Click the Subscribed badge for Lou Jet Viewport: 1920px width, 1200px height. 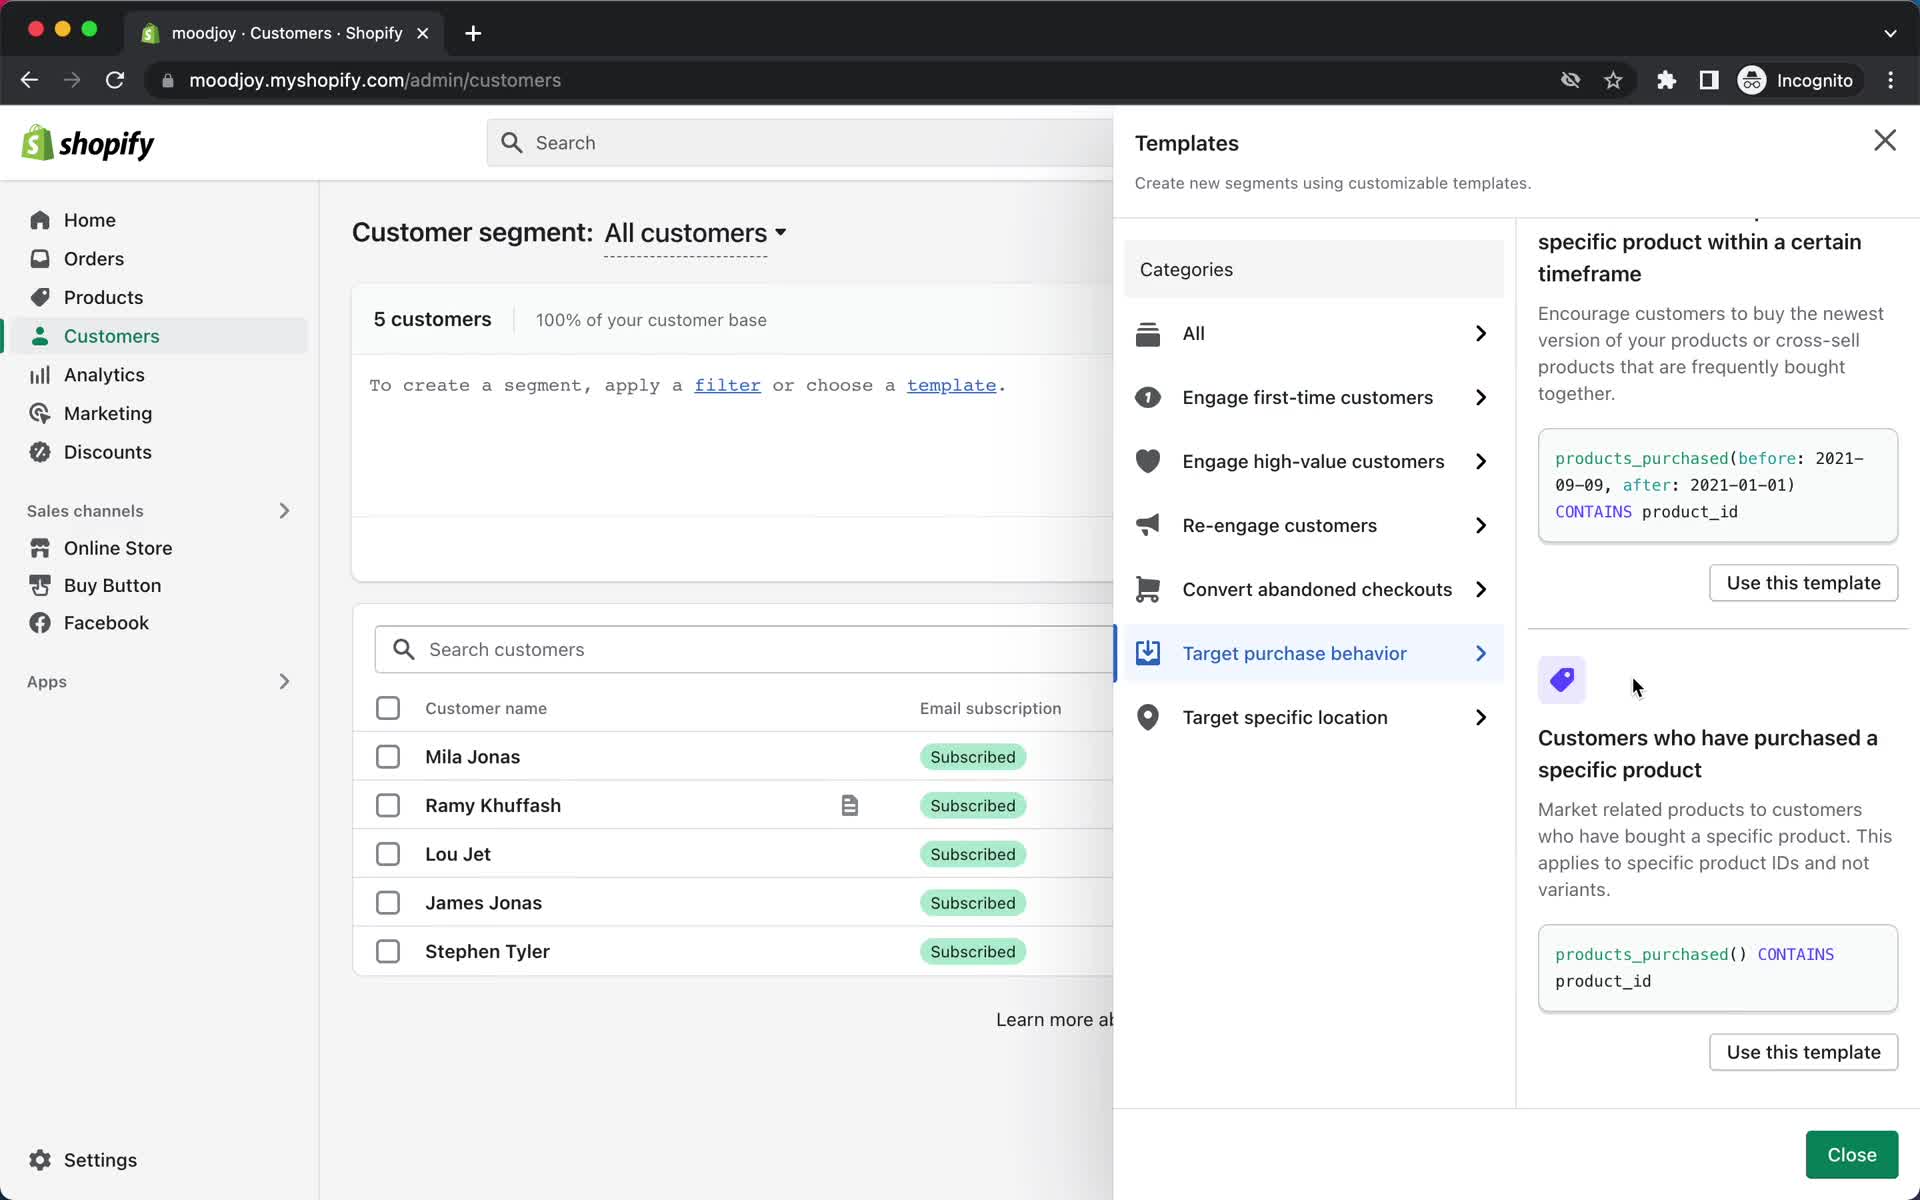tap(972, 854)
